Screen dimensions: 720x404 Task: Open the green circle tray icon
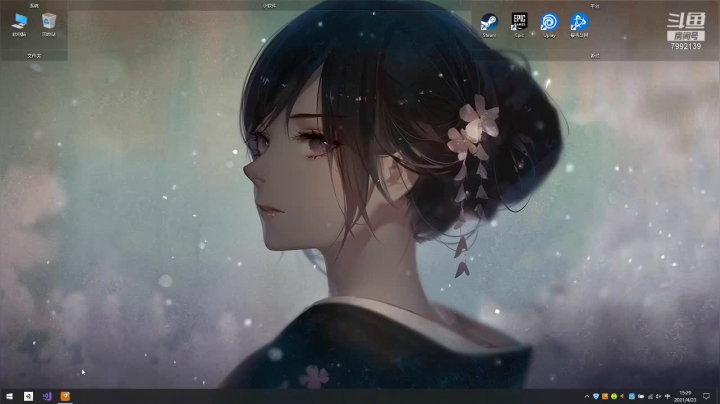(x=614, y=396)
